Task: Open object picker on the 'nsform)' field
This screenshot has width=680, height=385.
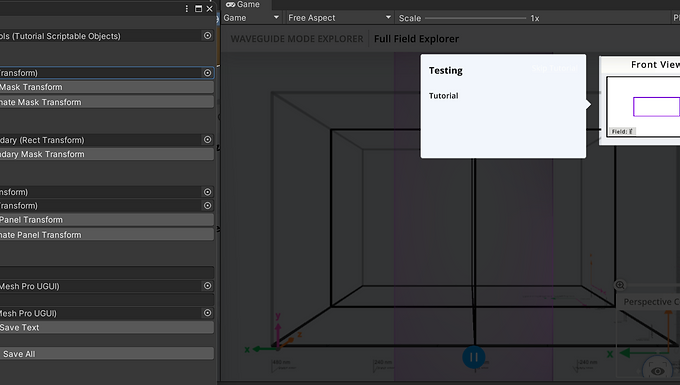Action: tap(207, 192)
